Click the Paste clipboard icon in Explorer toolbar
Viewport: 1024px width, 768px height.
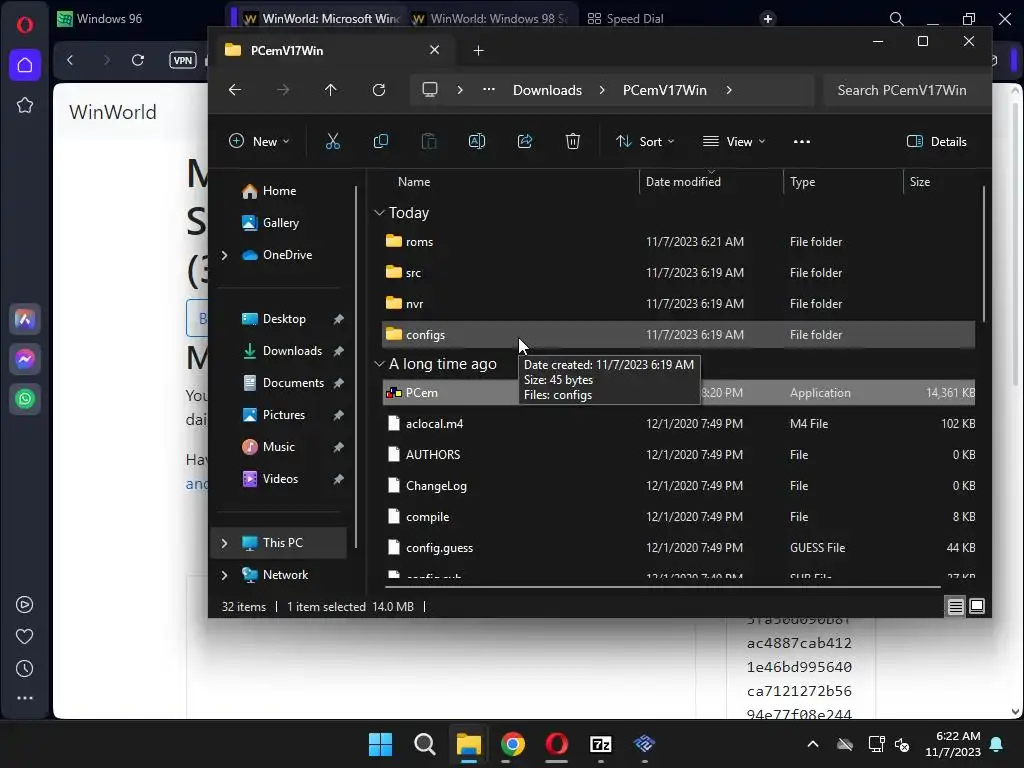428,141
